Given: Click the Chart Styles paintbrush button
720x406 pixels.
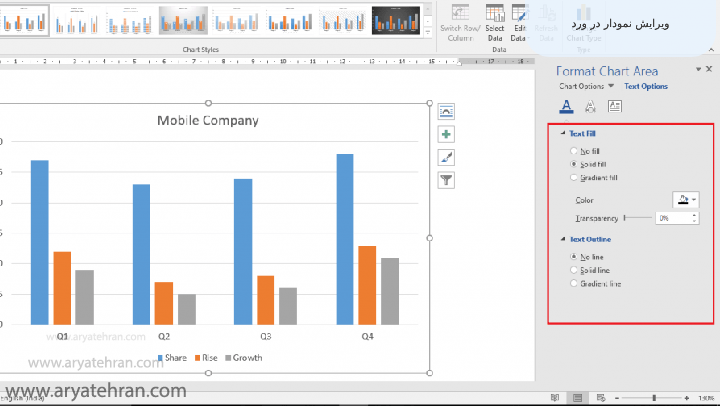Looking at the screenshot, I should tap(446, 157).
